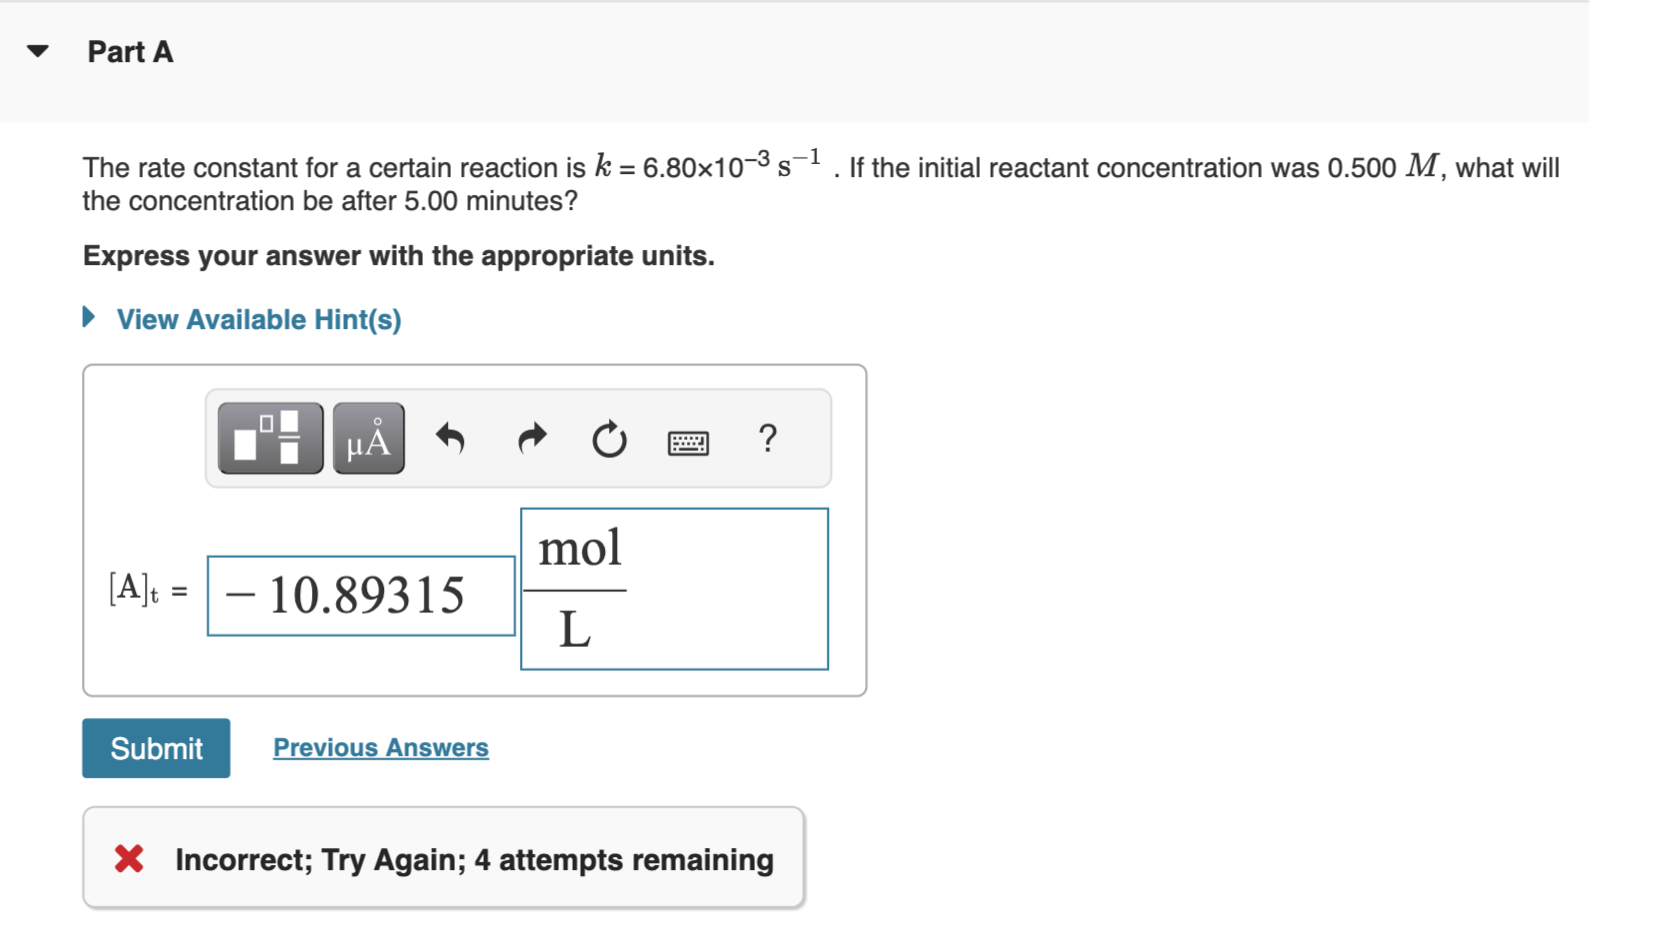
Task: Click the undo arrow in the answer toolbar
Action: 449,440
